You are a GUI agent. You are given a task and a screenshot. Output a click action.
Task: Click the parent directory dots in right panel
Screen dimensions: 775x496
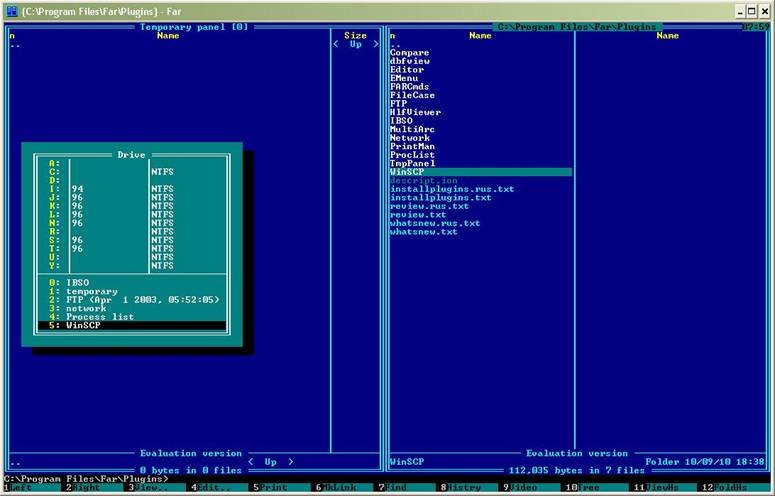(x=395, y=44)
